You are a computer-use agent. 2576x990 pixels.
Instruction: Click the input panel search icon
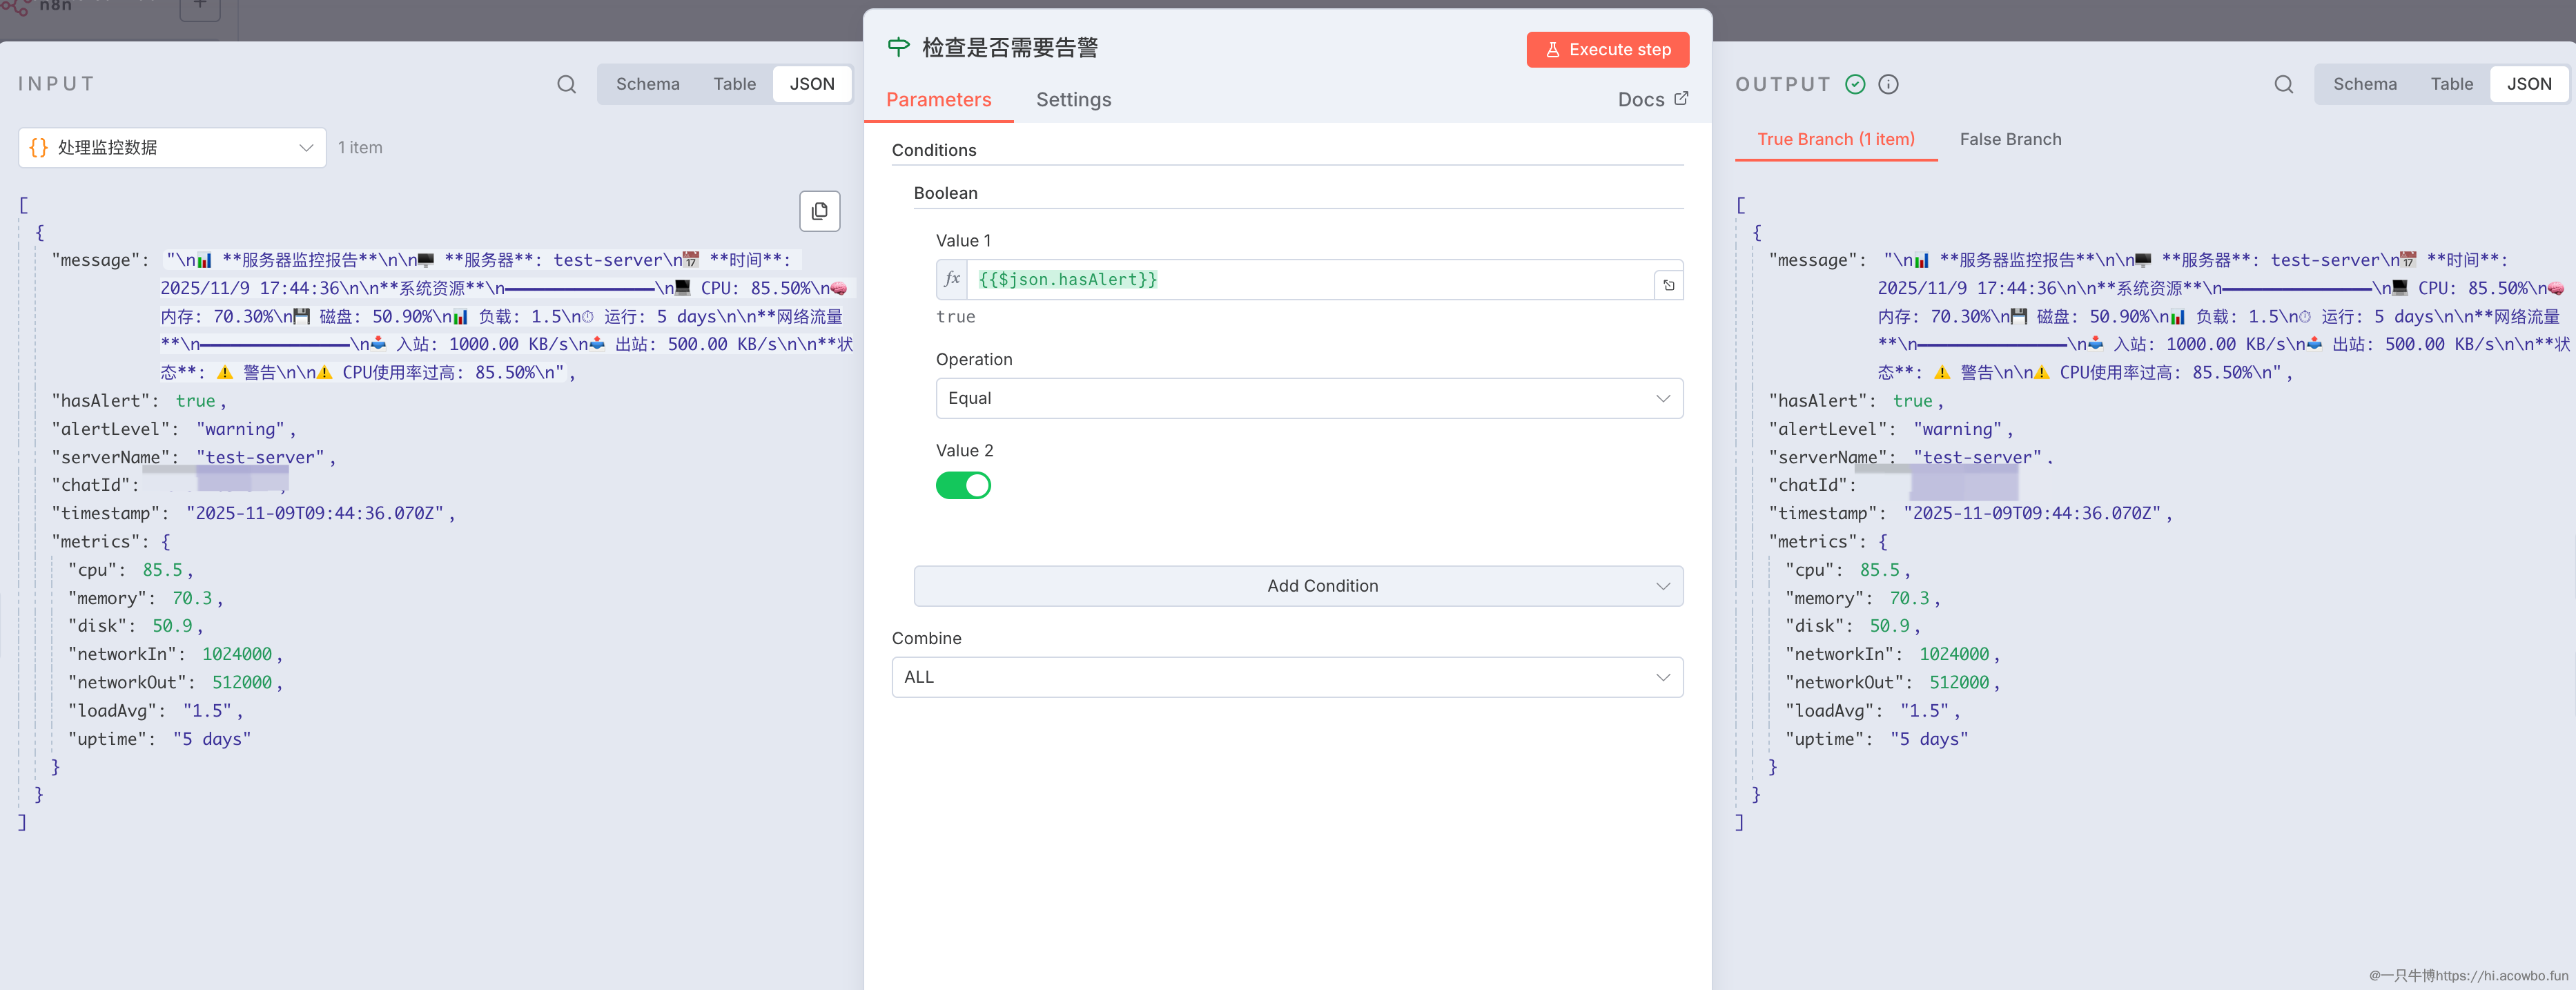566,84
